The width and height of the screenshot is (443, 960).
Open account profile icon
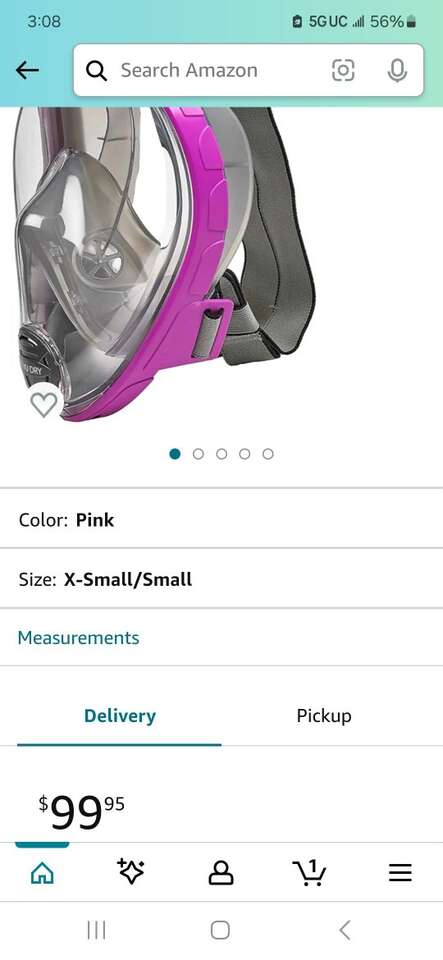coord(221,873)
